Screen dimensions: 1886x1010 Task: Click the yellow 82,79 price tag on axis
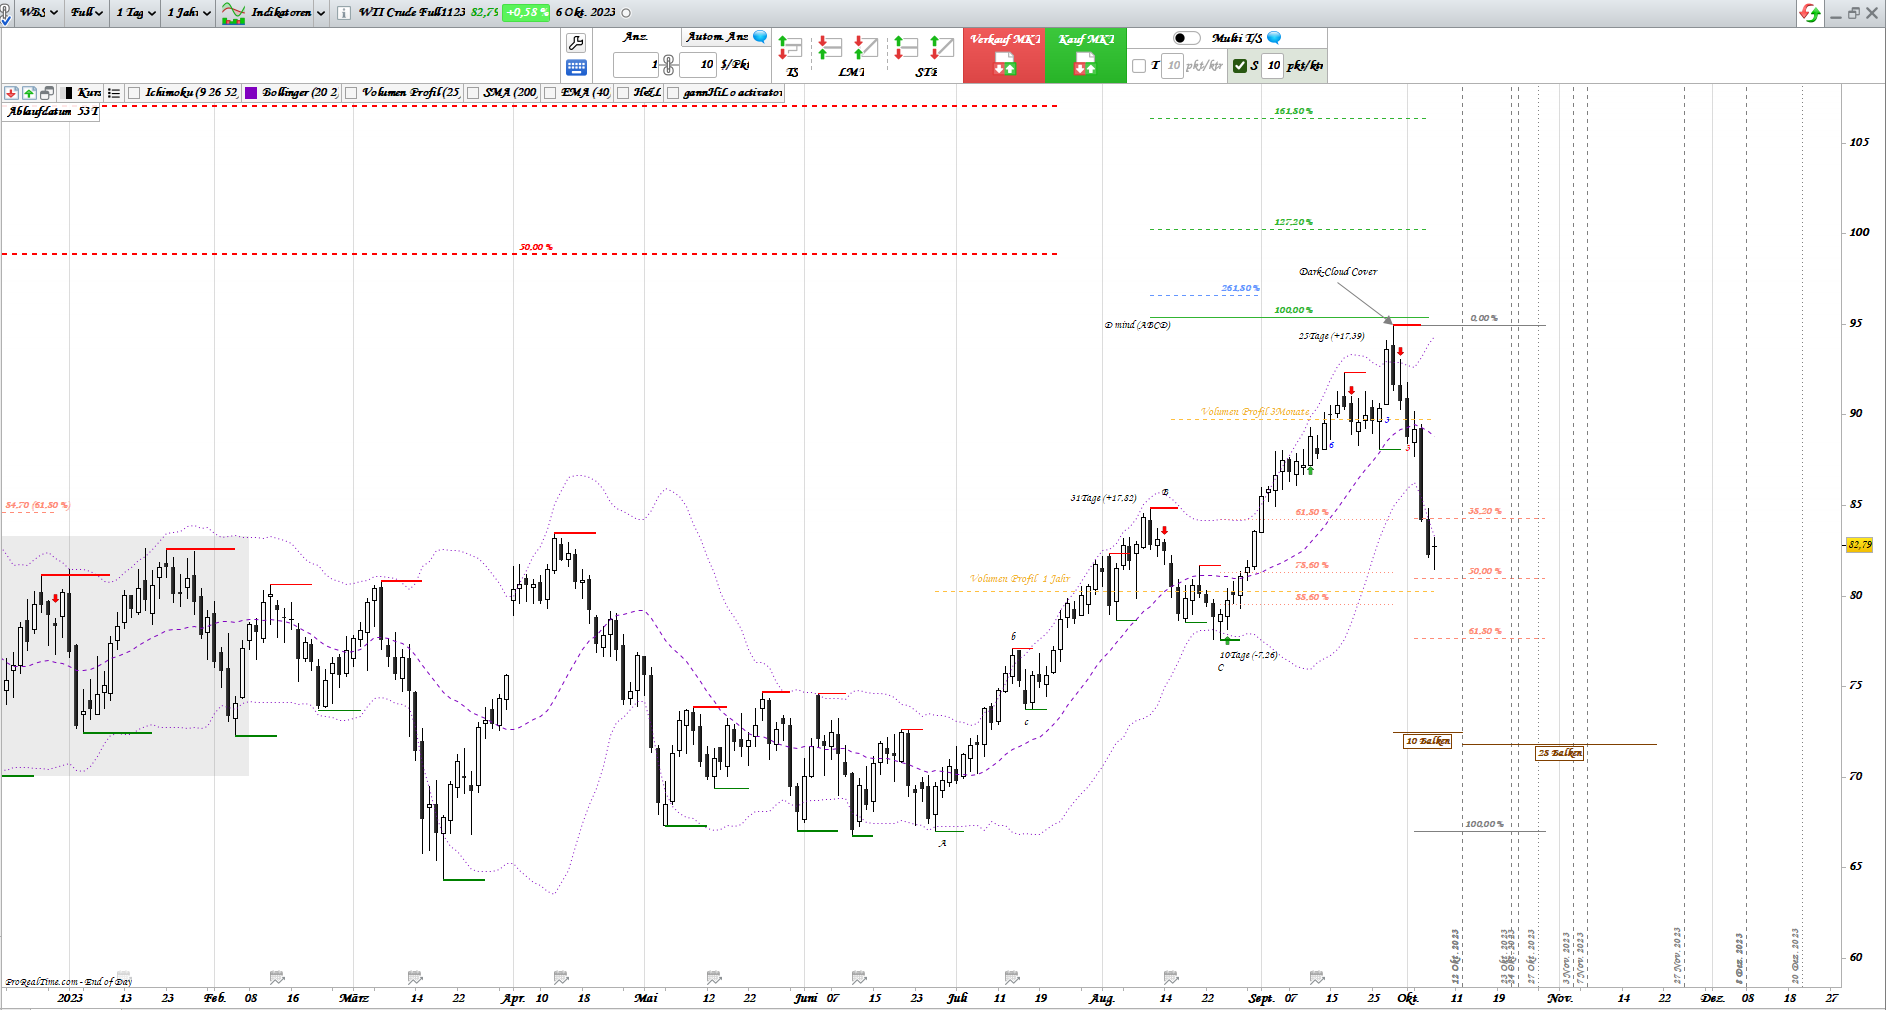point(1860,545)
